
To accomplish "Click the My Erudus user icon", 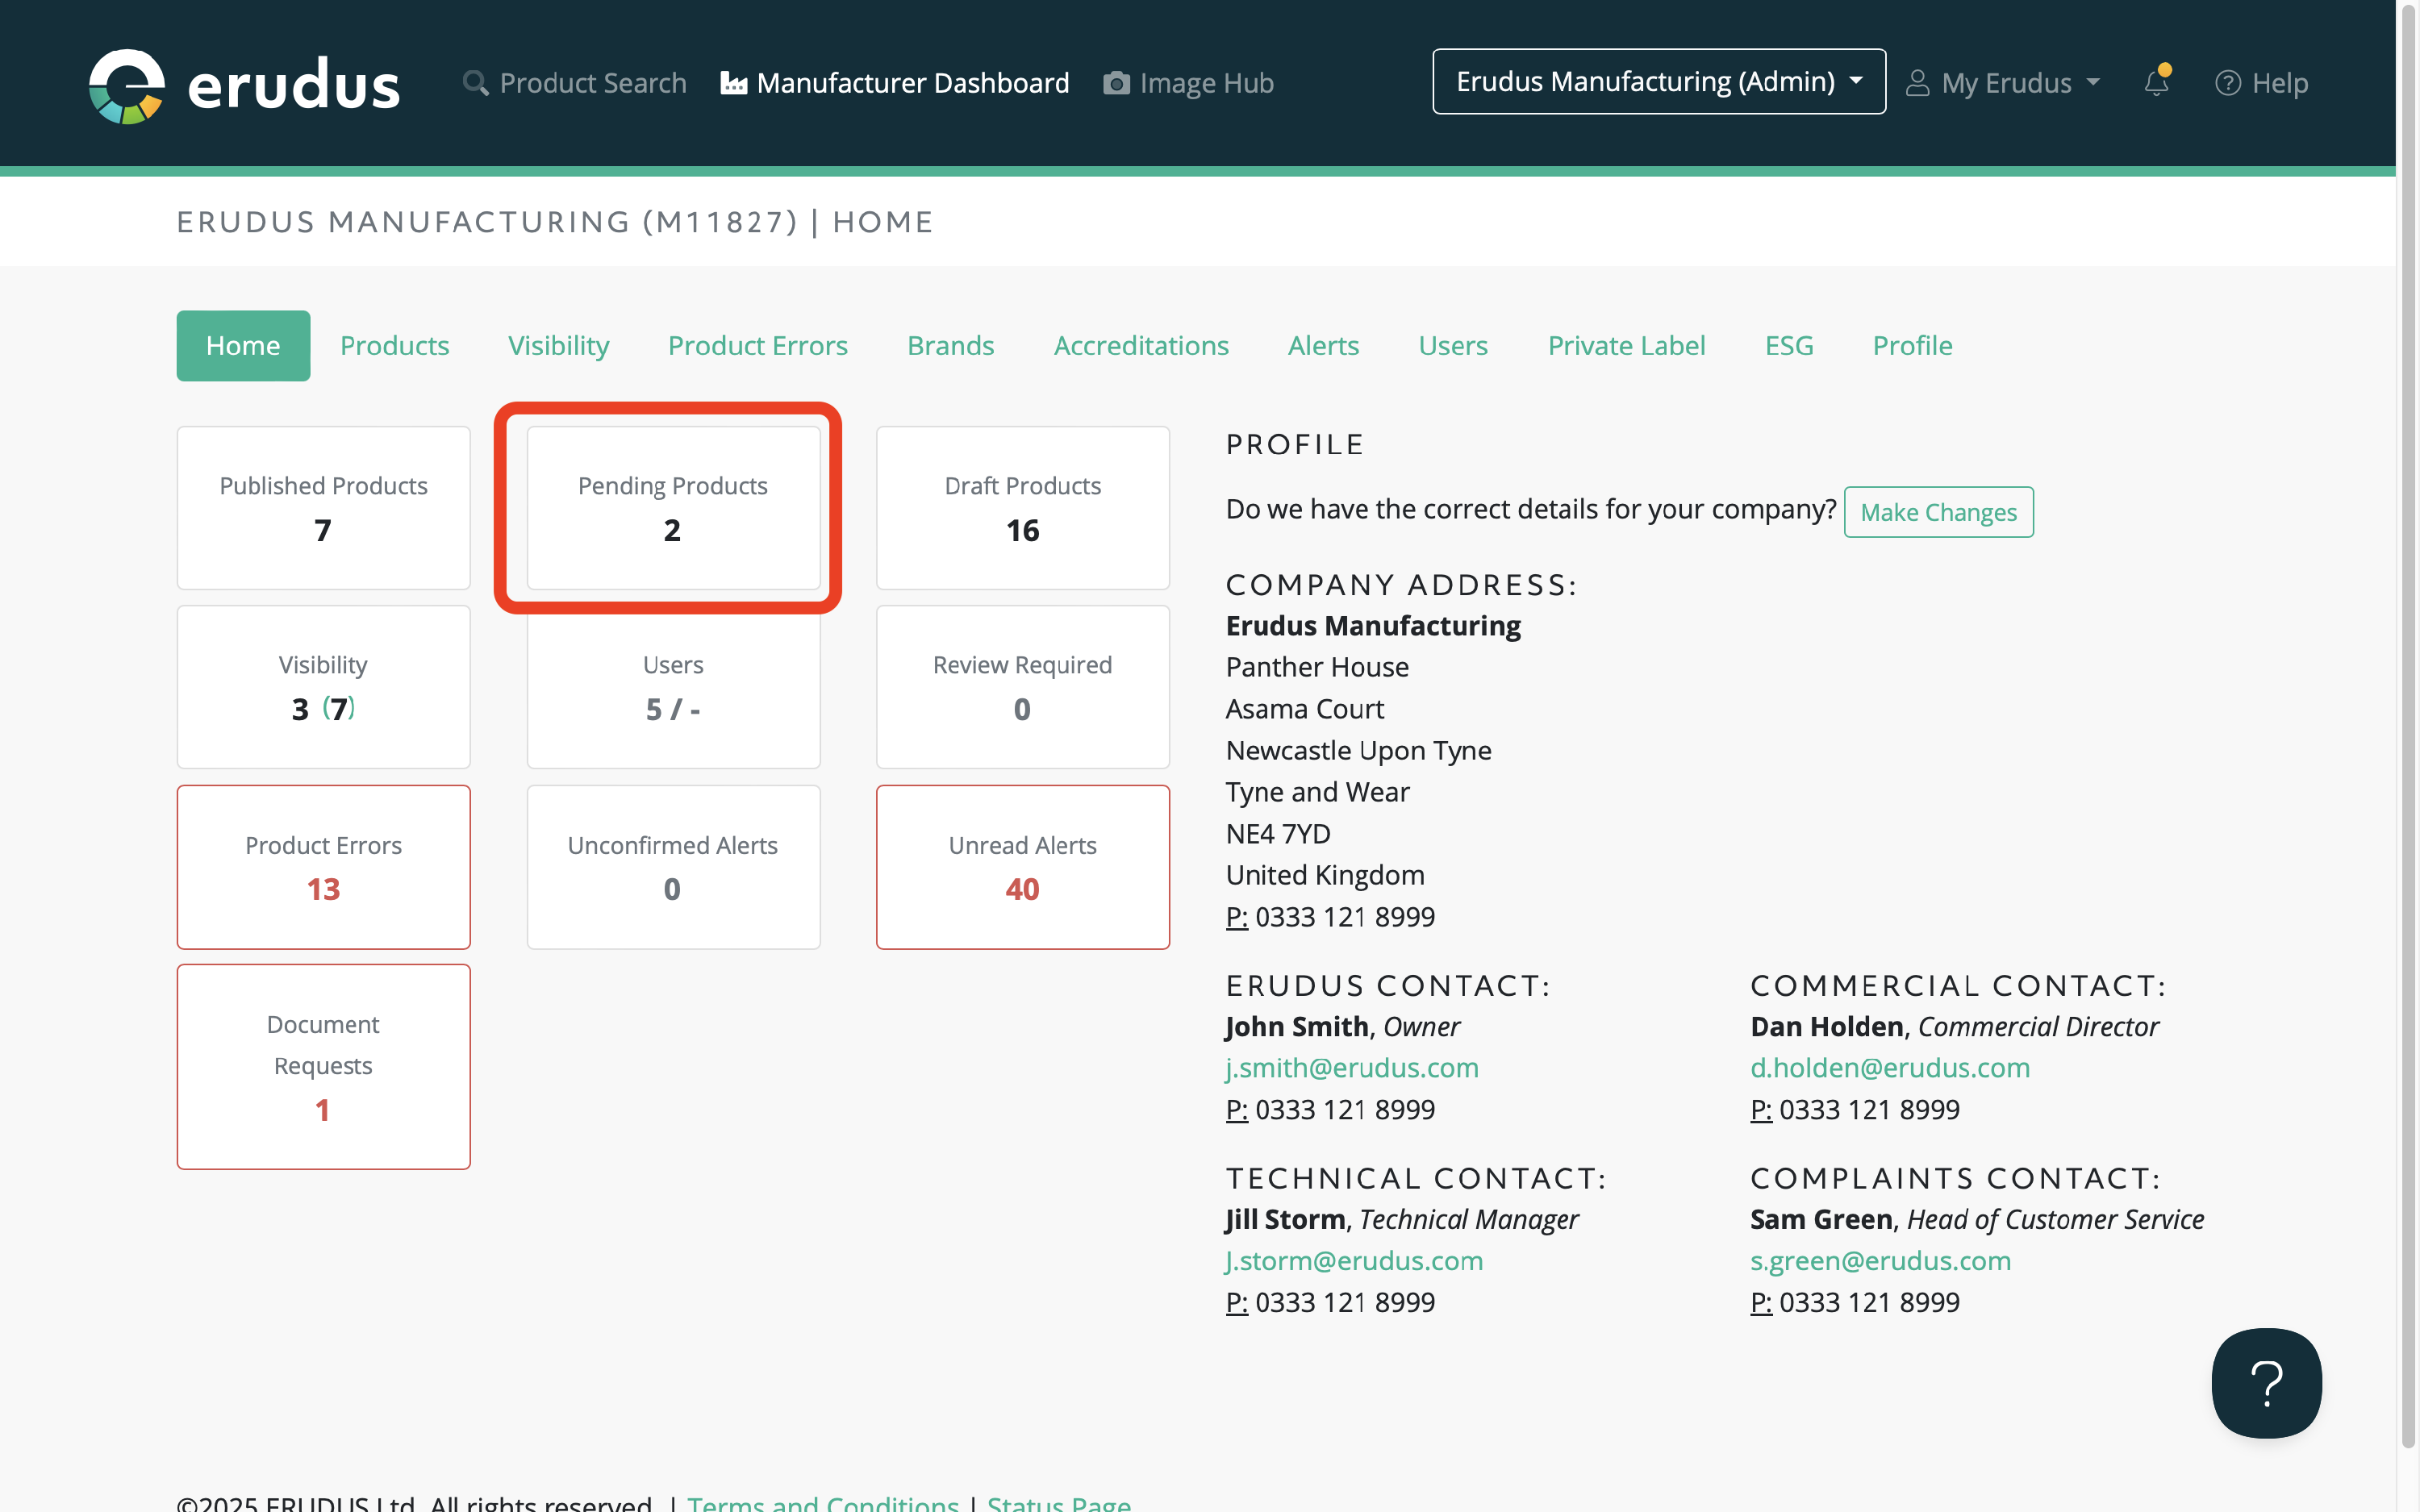I will tap(1917, 83).
